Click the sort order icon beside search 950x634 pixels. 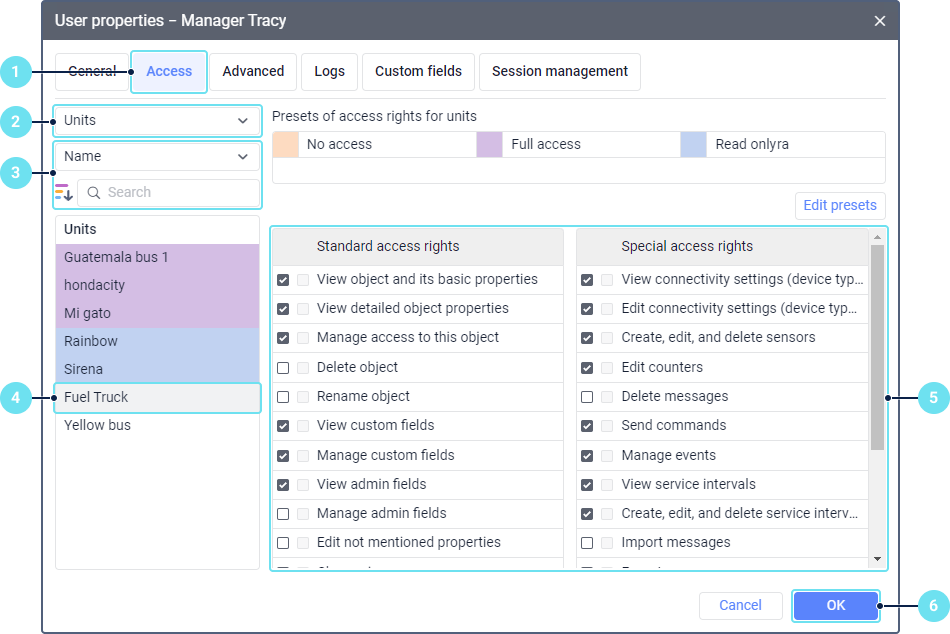(x=64, y=192)
